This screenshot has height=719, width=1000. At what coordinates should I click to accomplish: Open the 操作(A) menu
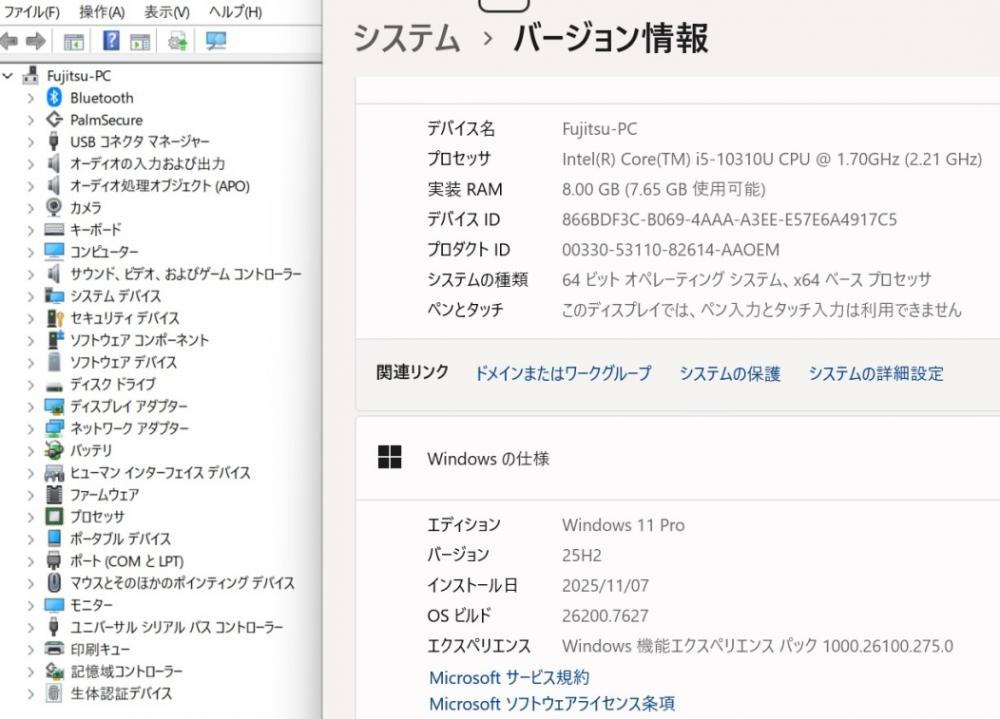click(101, 12)
